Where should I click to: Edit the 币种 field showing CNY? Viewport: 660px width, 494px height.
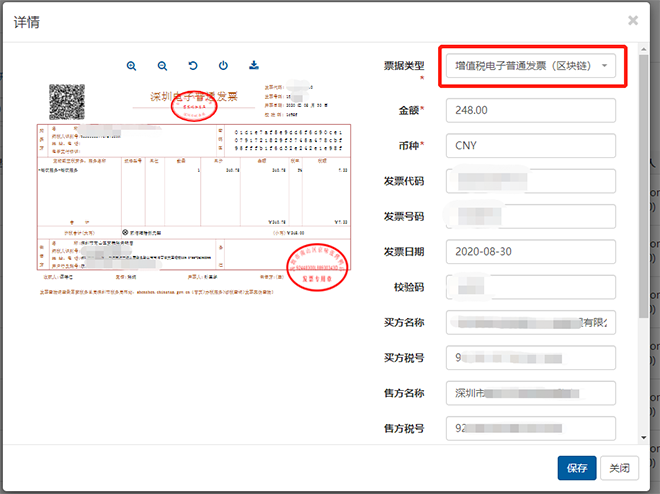pos(531,146)
